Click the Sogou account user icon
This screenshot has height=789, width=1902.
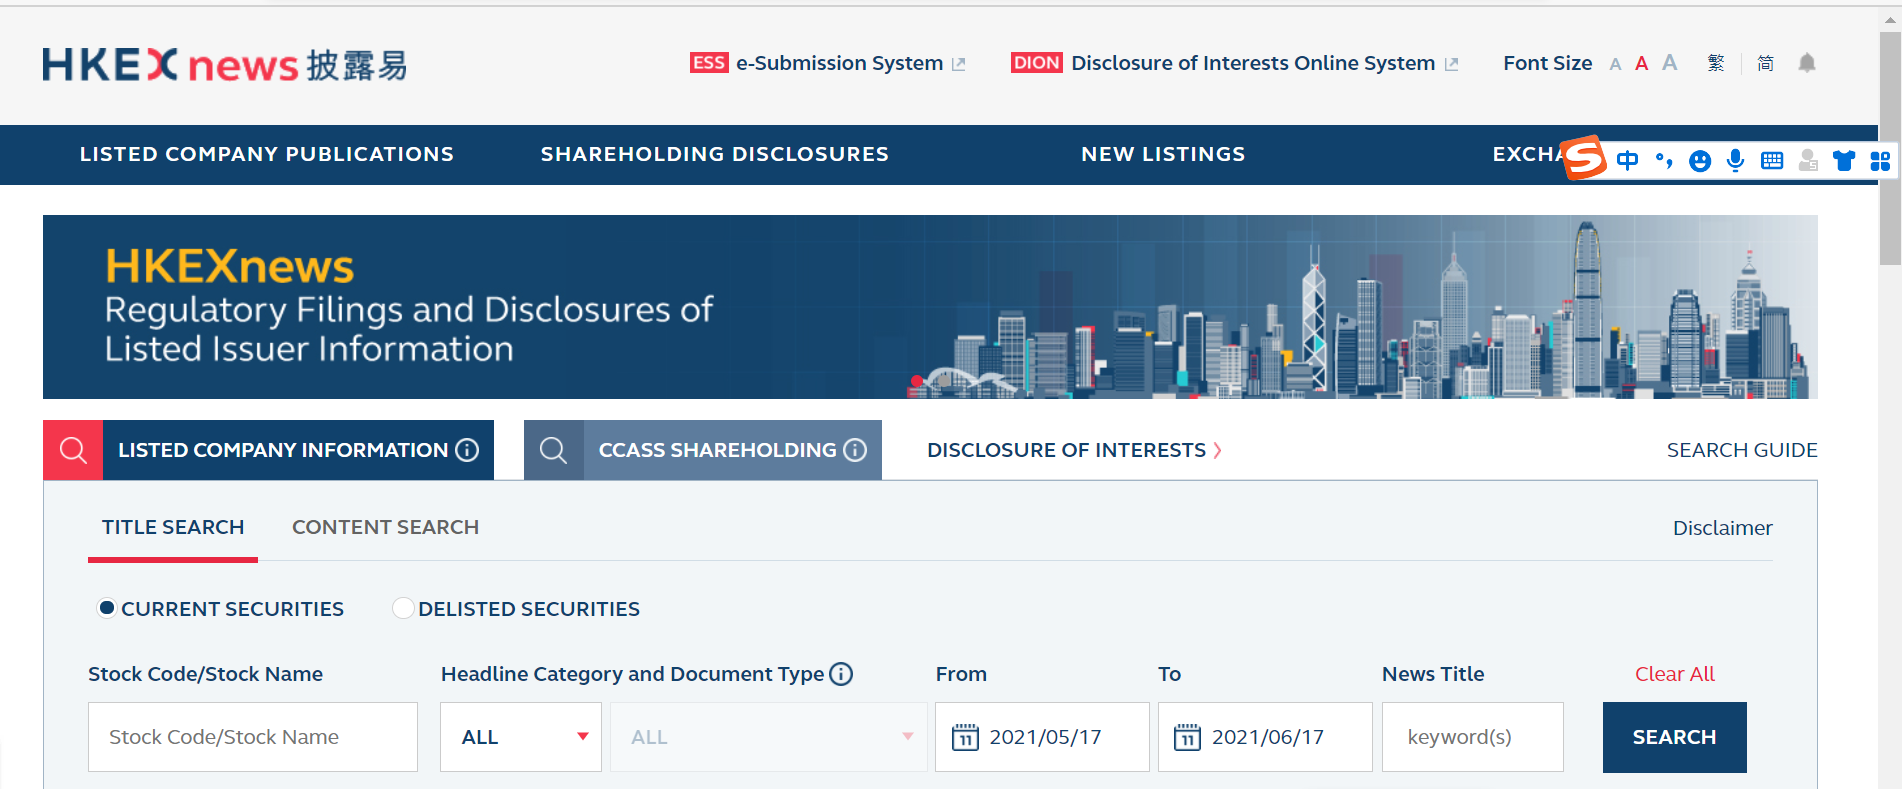1808,160
